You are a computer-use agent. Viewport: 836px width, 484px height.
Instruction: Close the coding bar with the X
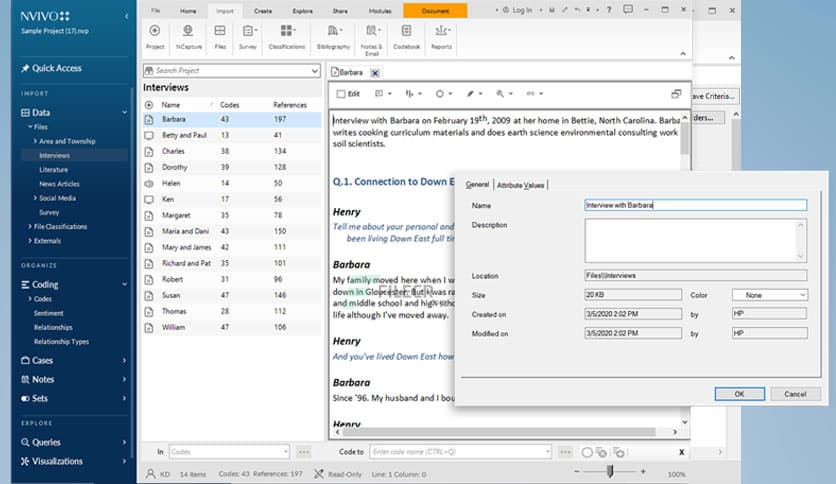tap(681, 452)
